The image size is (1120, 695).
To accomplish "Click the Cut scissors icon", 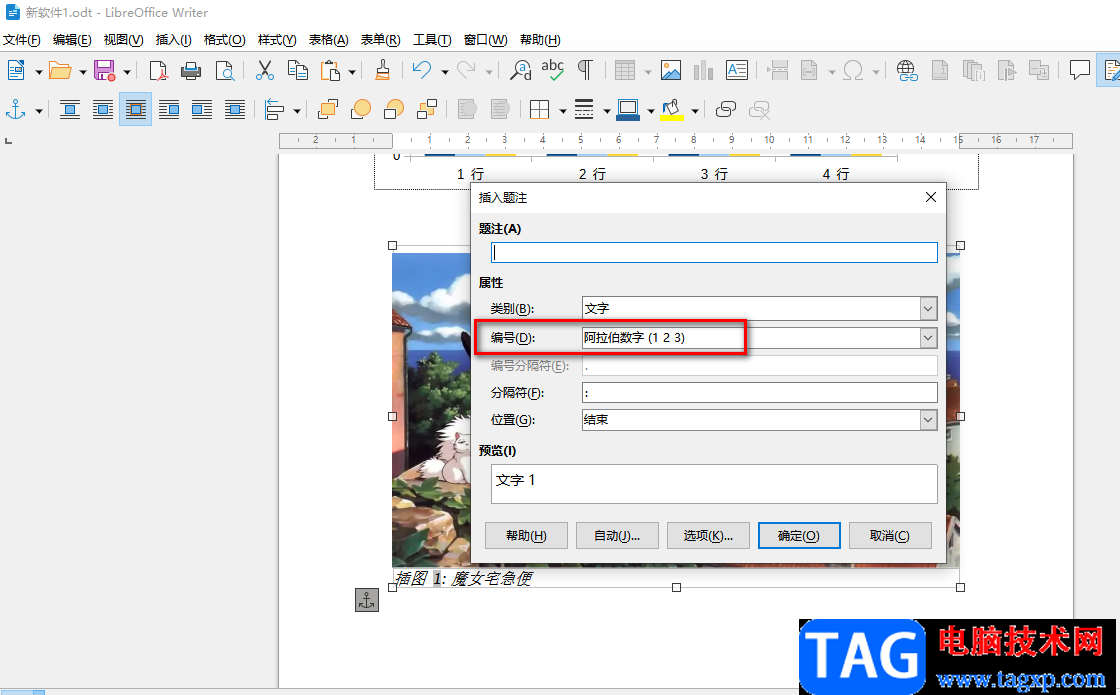I will pyautogui.click(x=265, y=71).
